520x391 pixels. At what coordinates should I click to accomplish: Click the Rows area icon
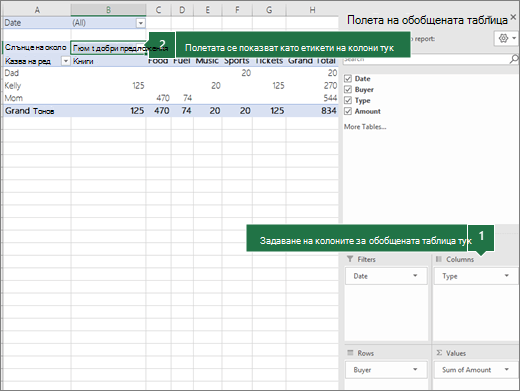(x=350, y=353)
